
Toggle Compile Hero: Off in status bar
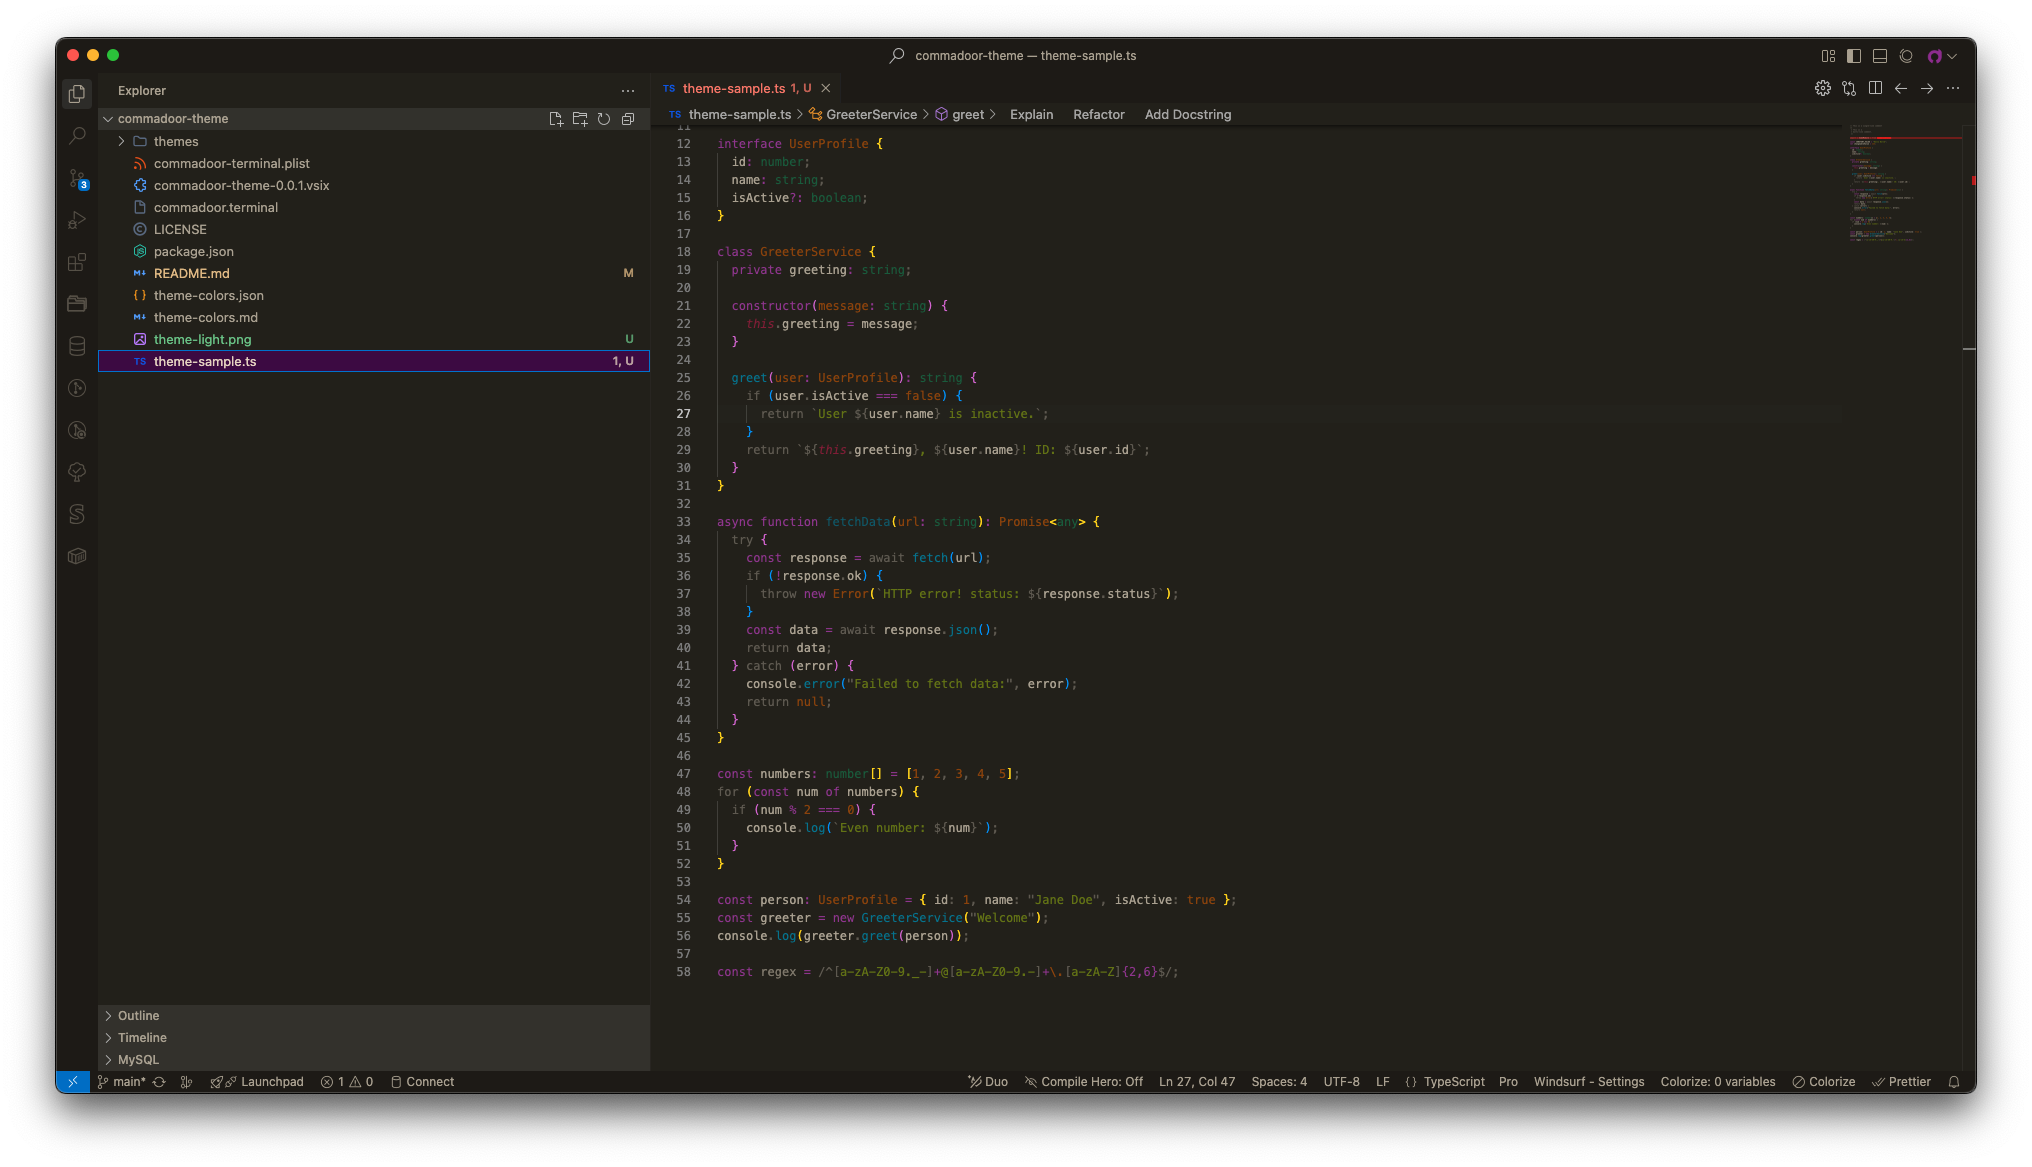point(1084,1082)
